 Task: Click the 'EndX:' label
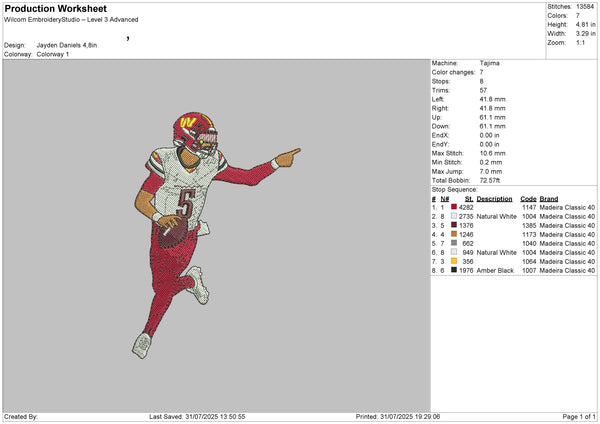click(440, 135)
